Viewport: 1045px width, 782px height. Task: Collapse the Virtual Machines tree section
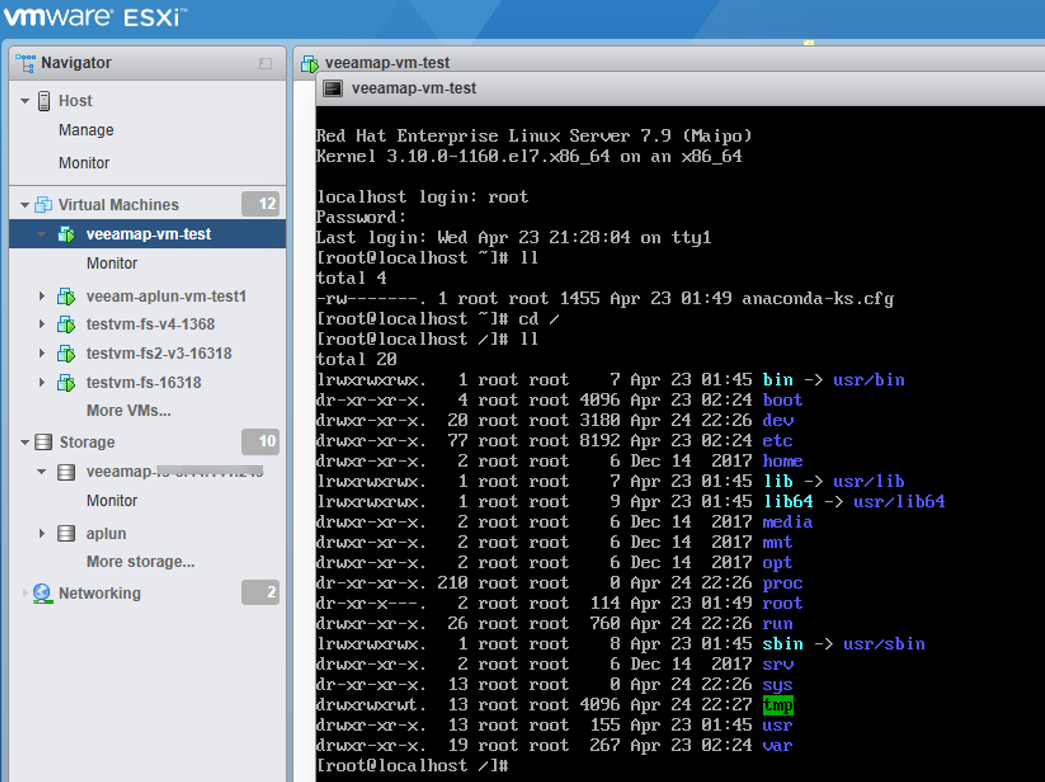pyautogui.click(x=25, y=205)
